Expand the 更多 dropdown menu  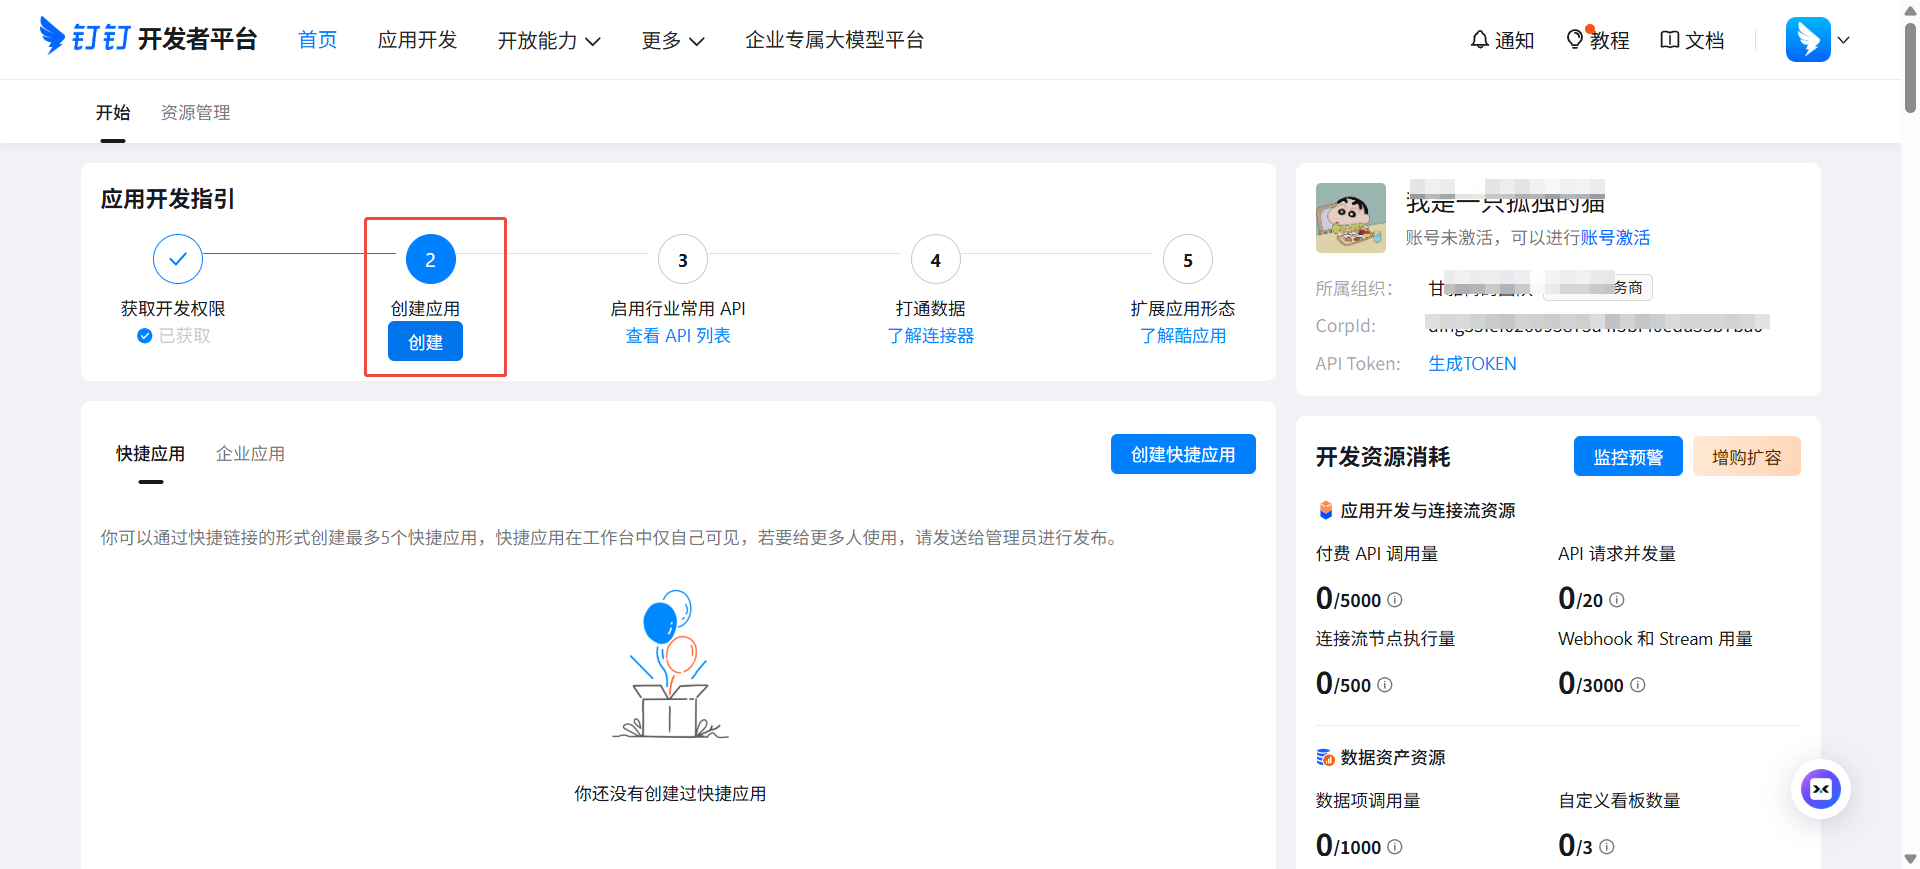(x=673, y=40)
